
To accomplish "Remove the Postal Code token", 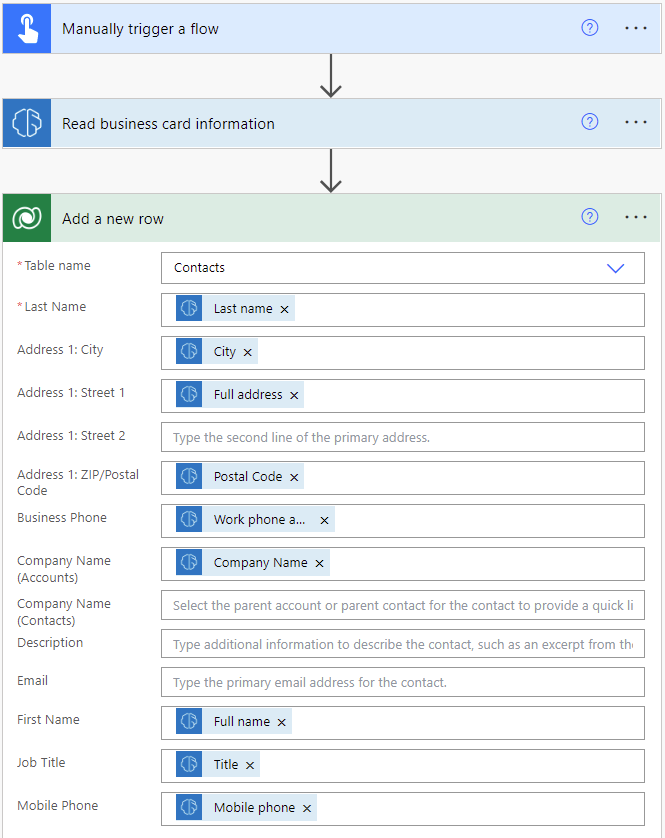I will pos(294,477).
